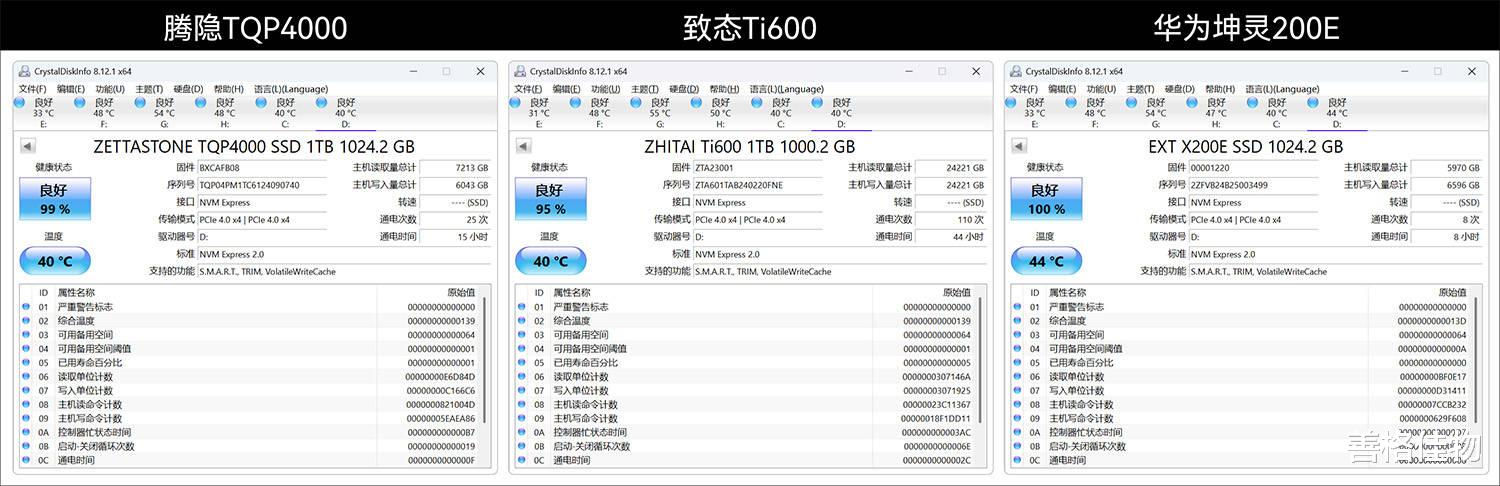Click the 良好 100 % health status button

click(1047, 199)
